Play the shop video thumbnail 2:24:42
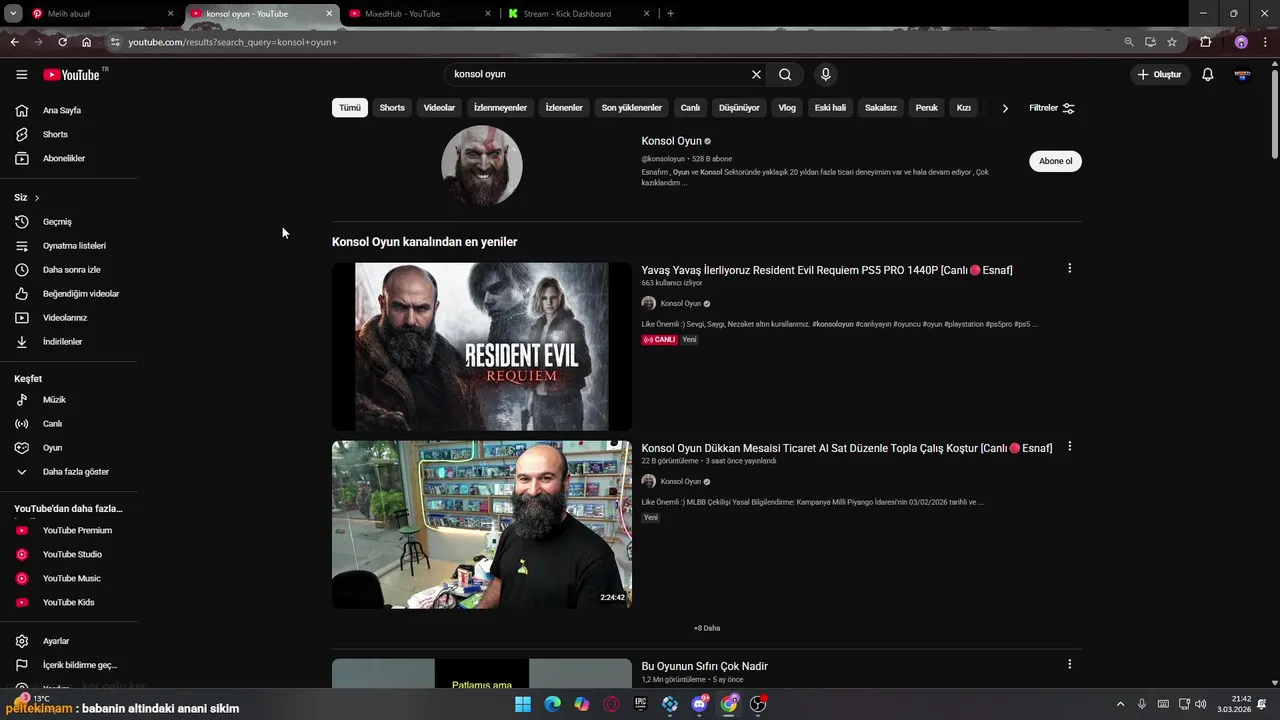Image resolution: width=1280 pixels, height=720 pixels. pyautogui.click(x=482, y=524)
